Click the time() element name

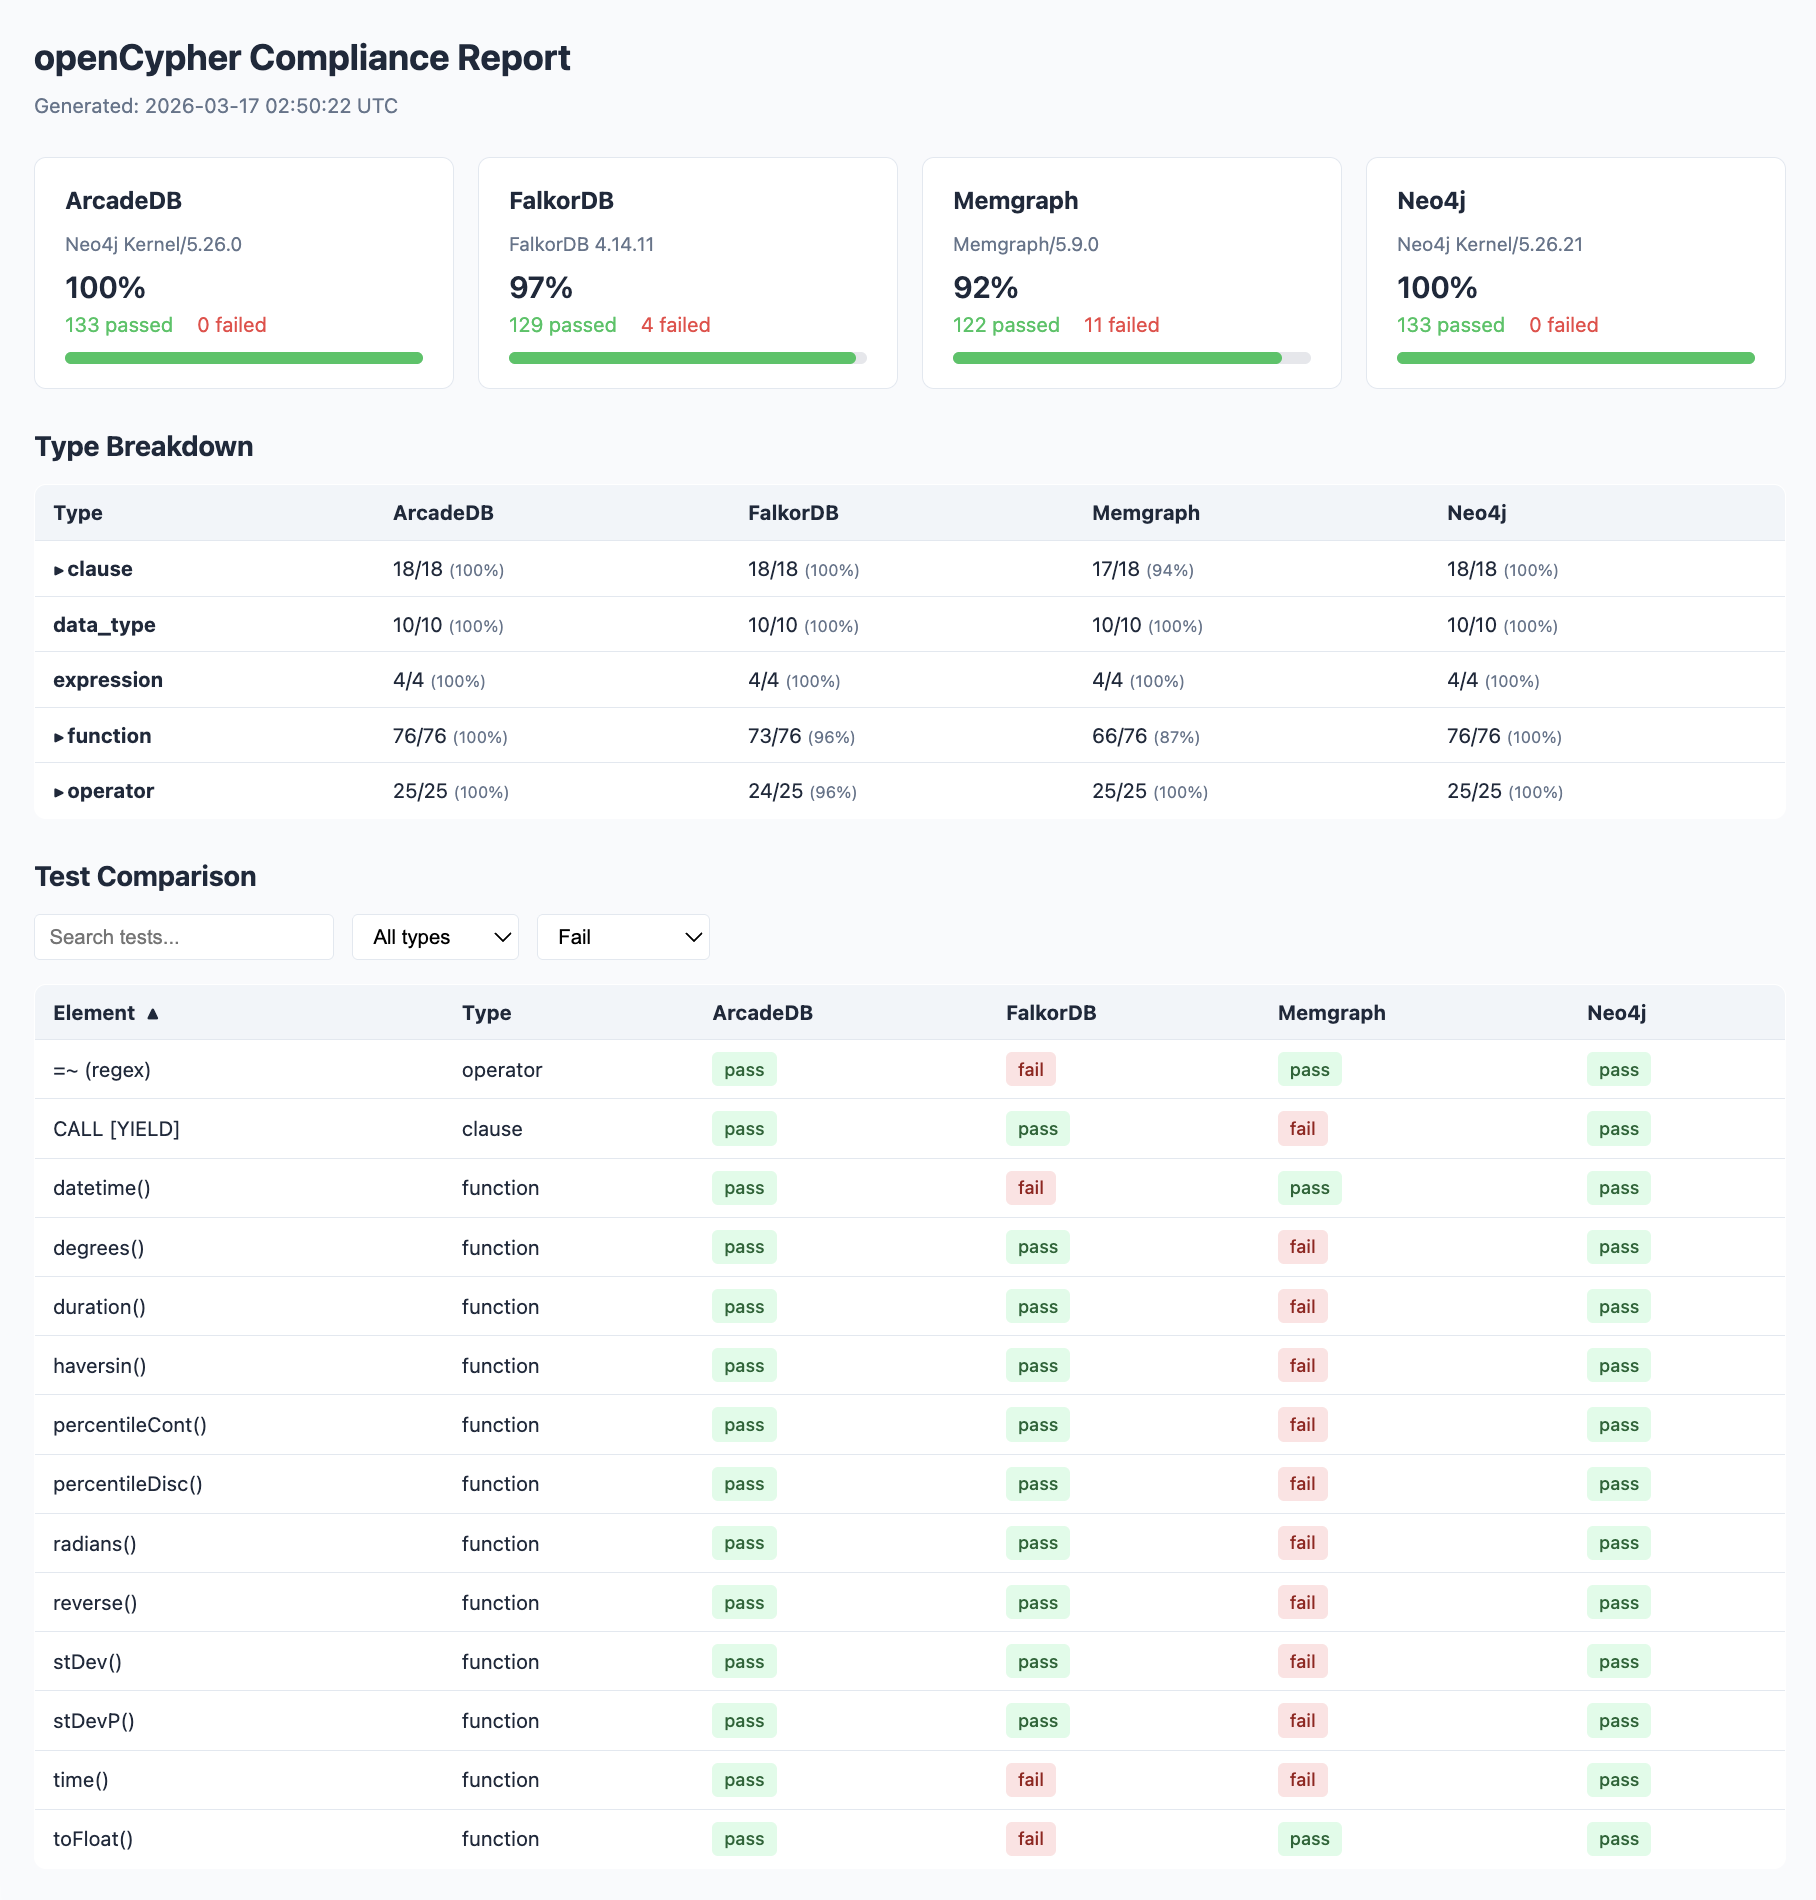coord(81,1780)
